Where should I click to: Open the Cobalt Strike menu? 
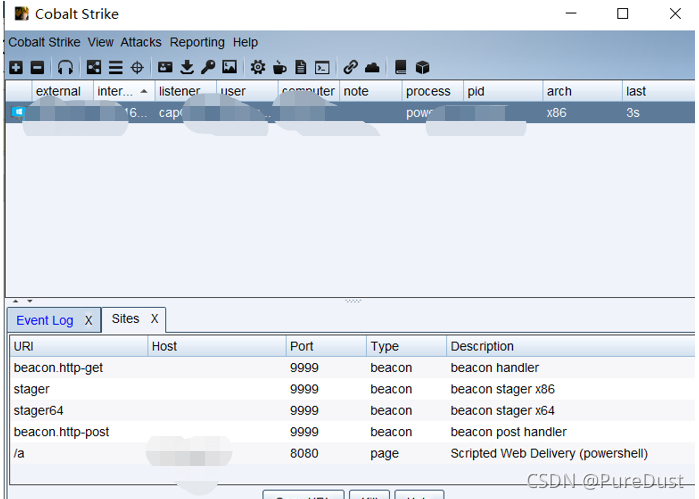(x=44, y=42)
